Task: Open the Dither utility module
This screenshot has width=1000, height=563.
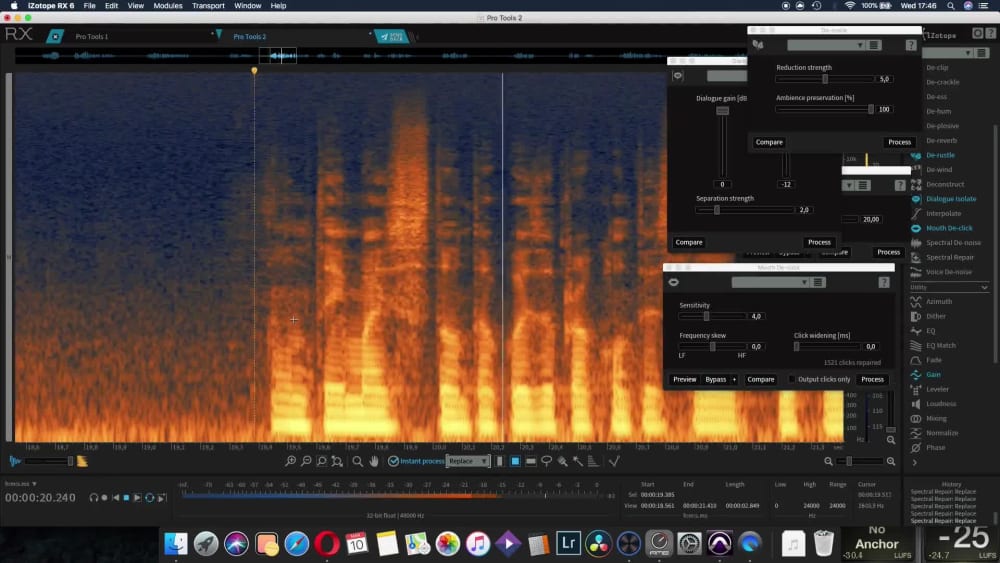Action: [936, 316]
